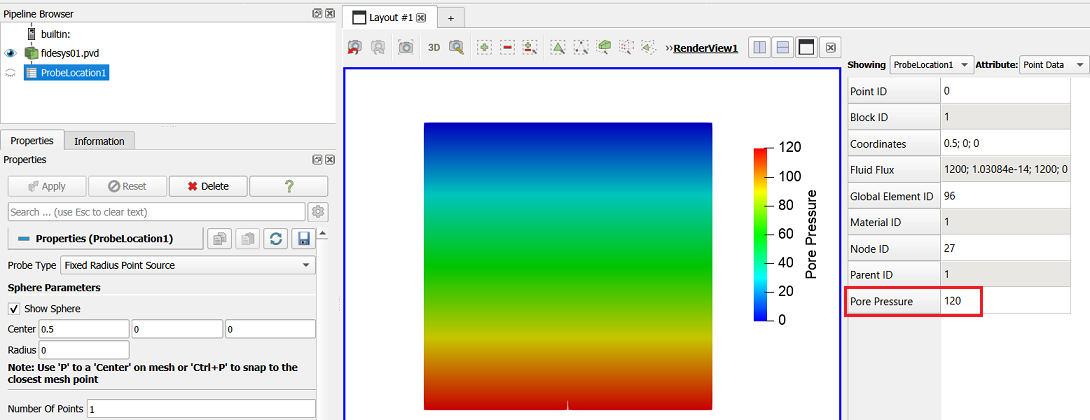Toggle the 3D interaction mode button

(x=434, y=47)
